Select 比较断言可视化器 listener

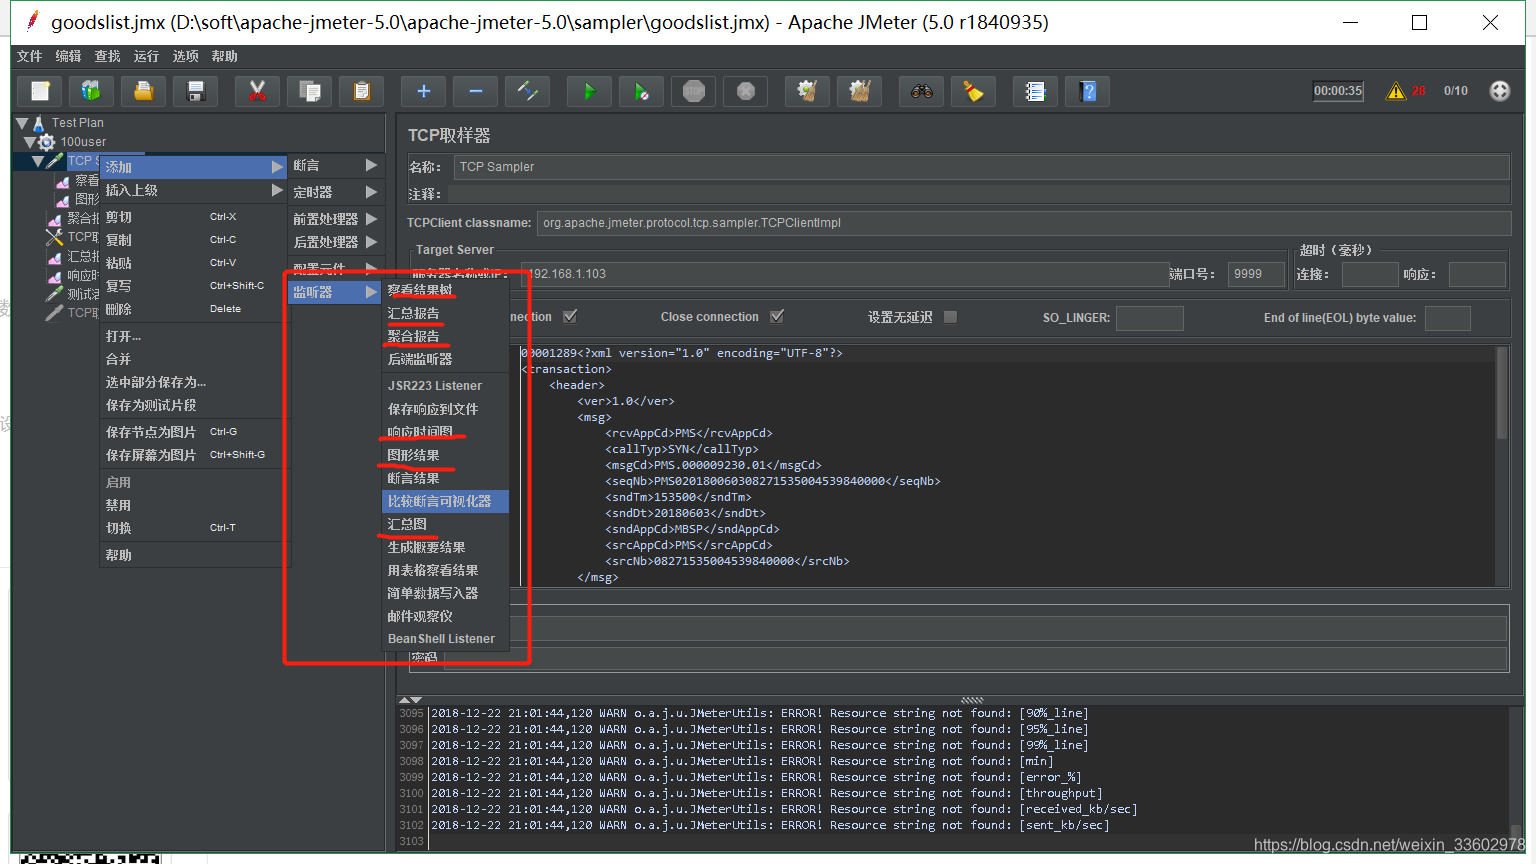[445, 501]
